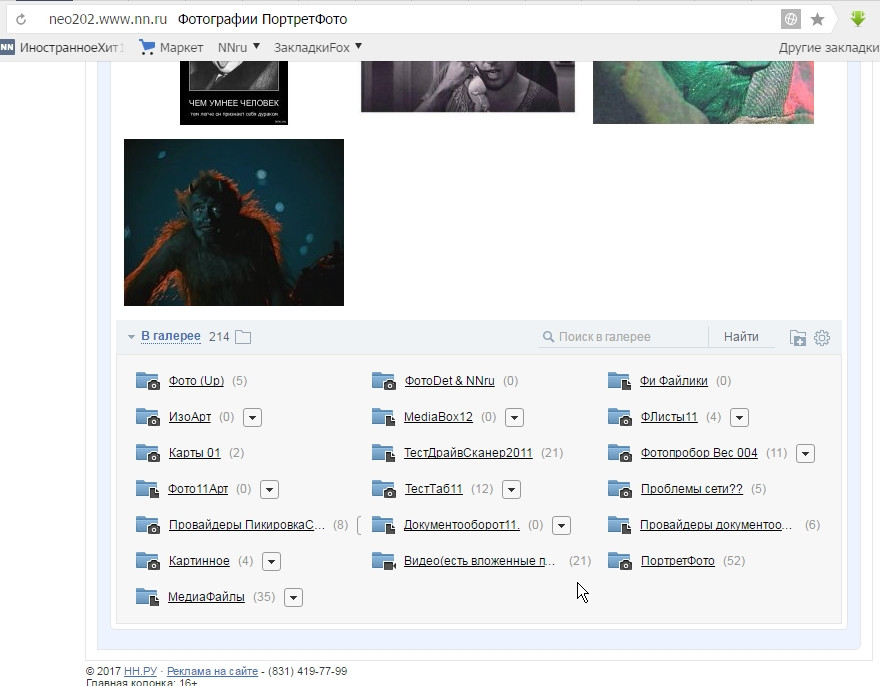Click folder icon of ТестДрайвСканер2011
Image resolution: width=880 pixels, height=686 pixels.
pyautogui.click(x=384, y=452)
